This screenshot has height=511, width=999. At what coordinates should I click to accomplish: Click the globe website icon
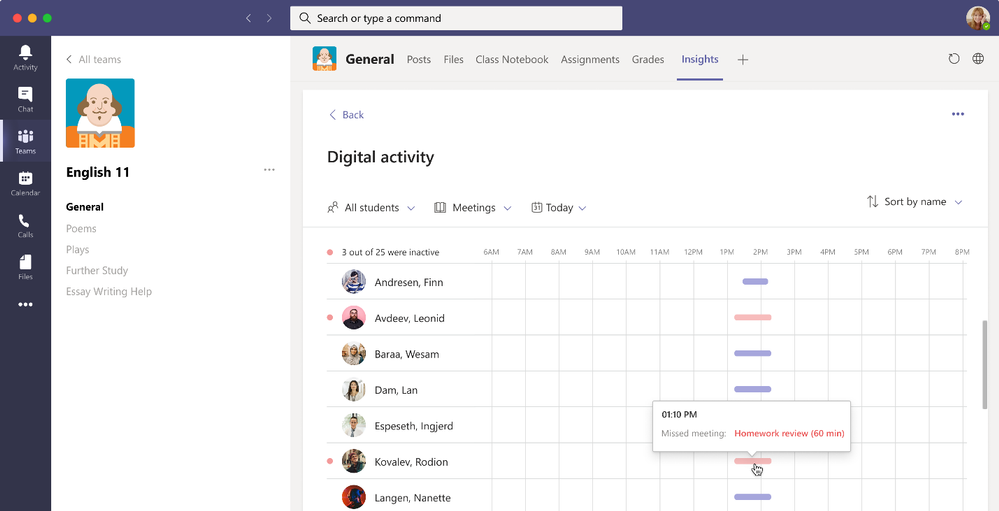(978, 60)
